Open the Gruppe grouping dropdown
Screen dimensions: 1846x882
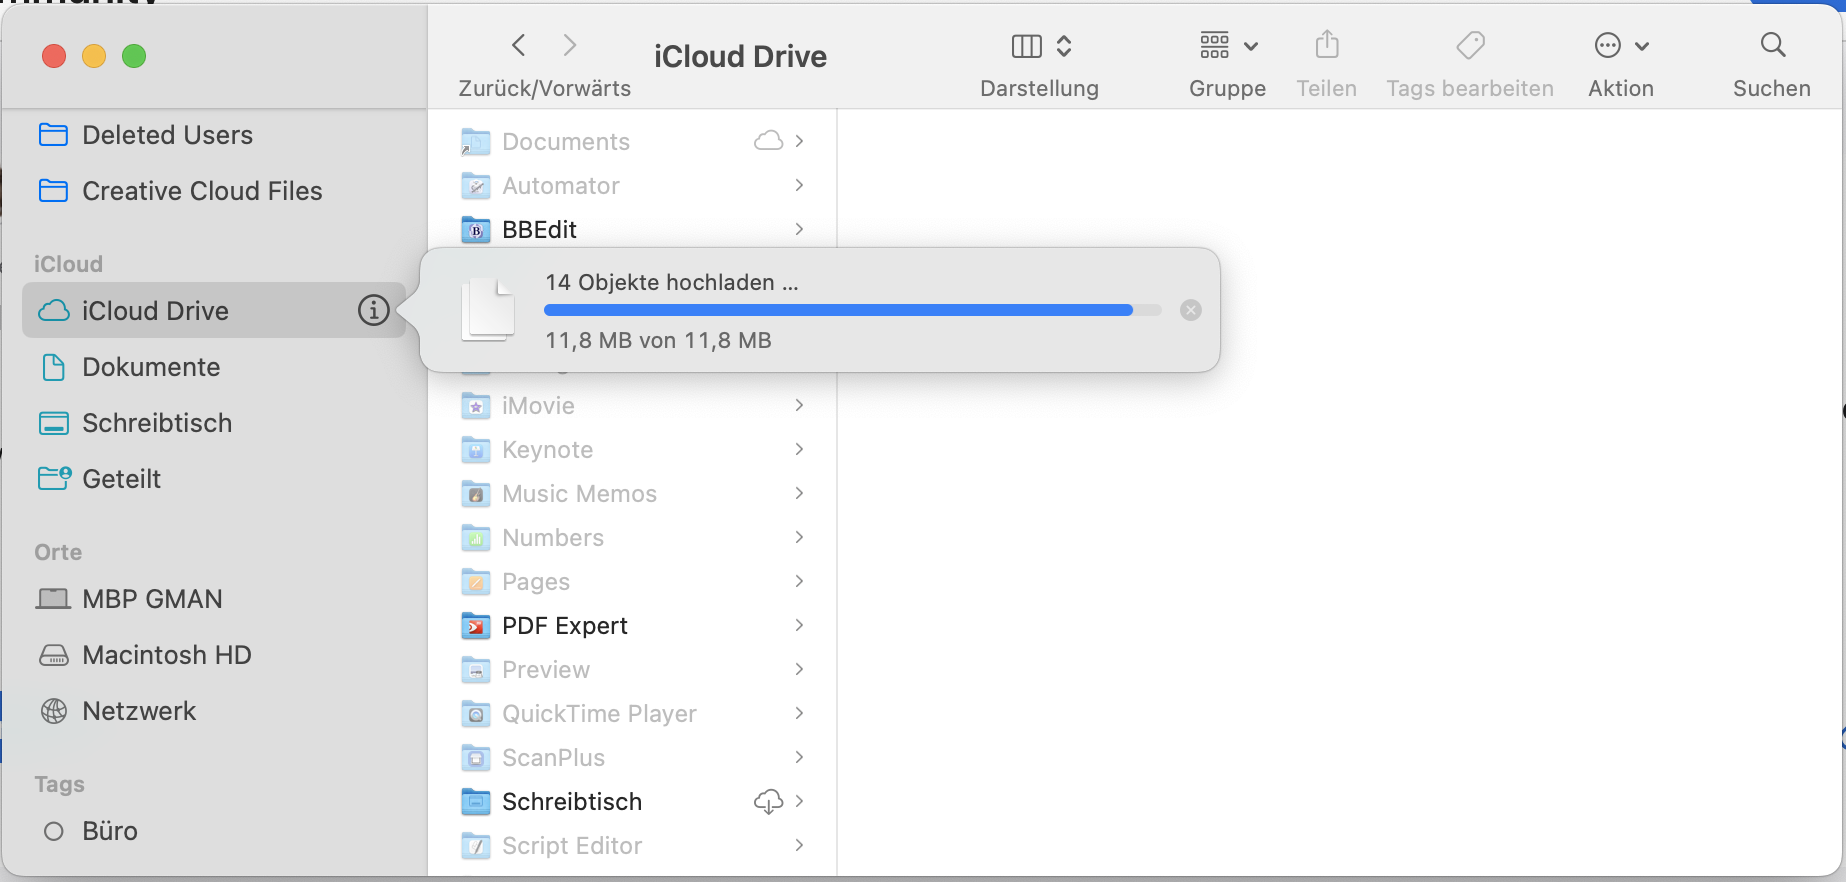[x=1228, y=46]
